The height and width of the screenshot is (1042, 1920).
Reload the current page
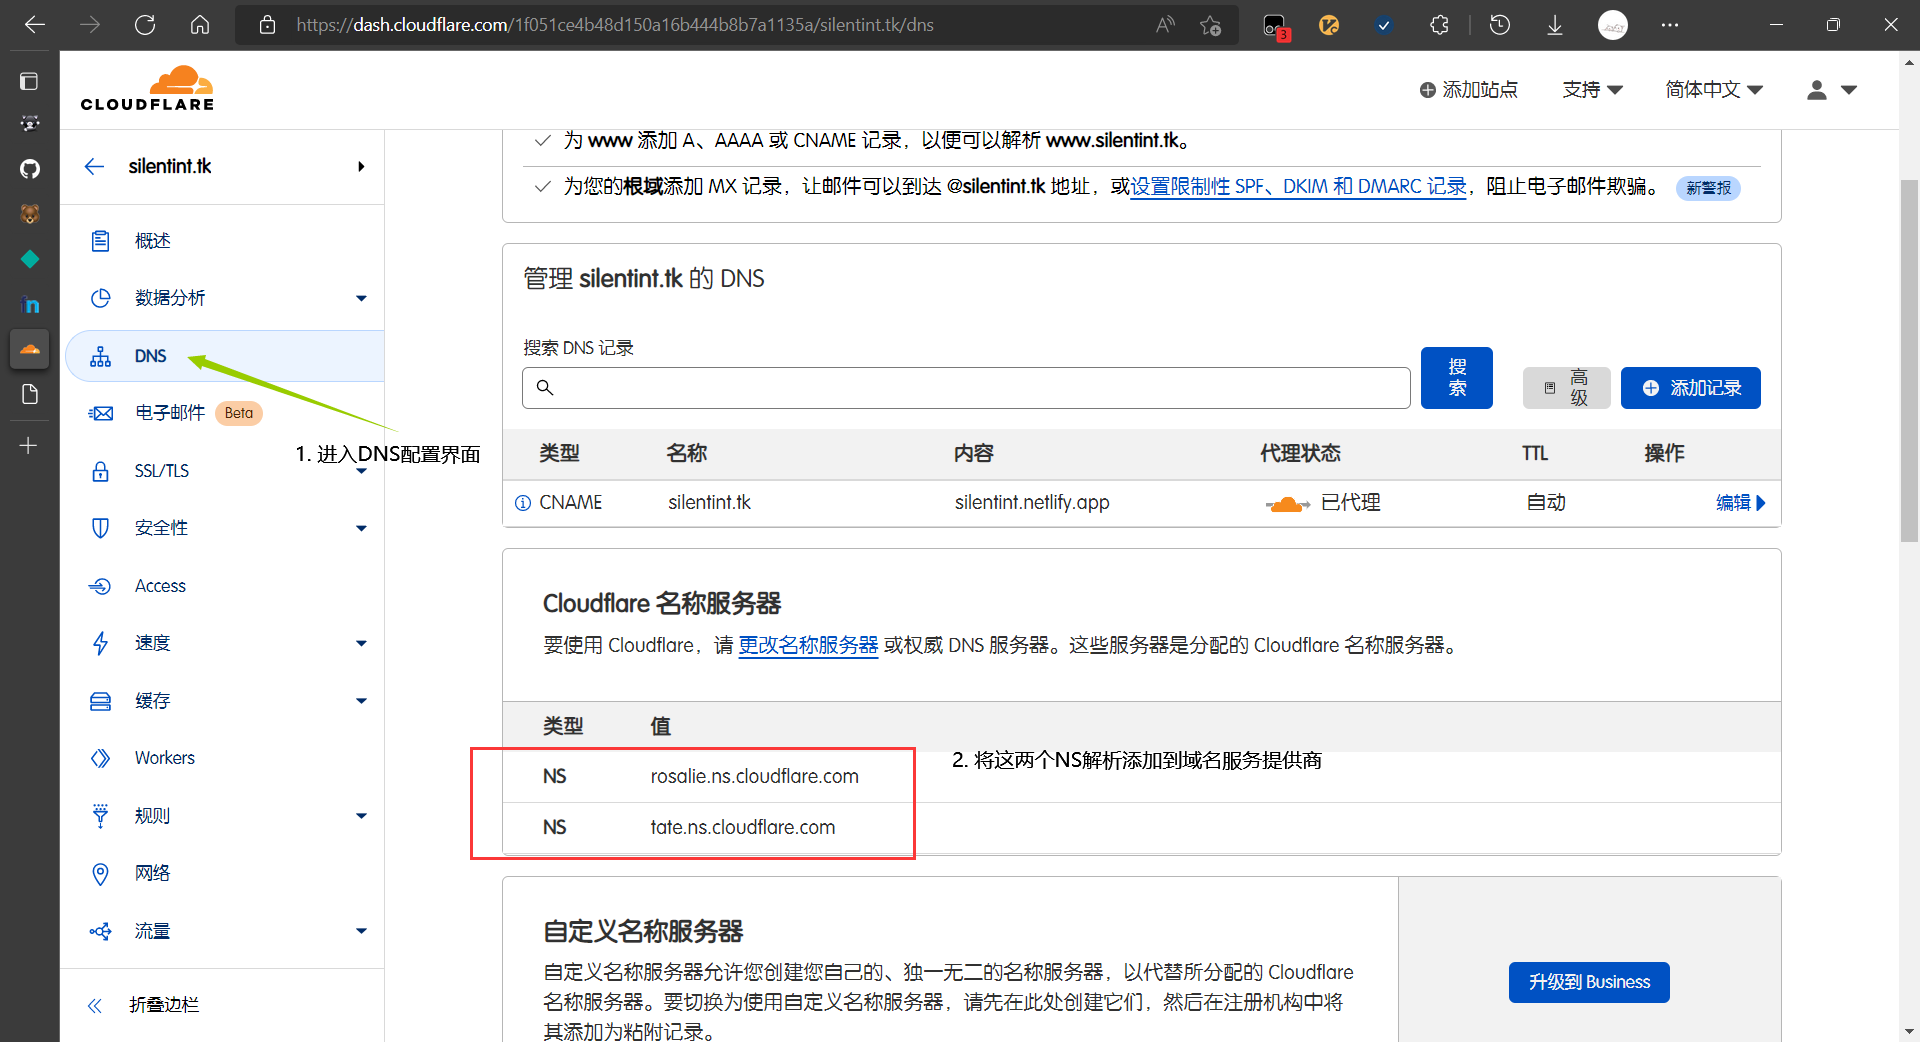(145, 25)
